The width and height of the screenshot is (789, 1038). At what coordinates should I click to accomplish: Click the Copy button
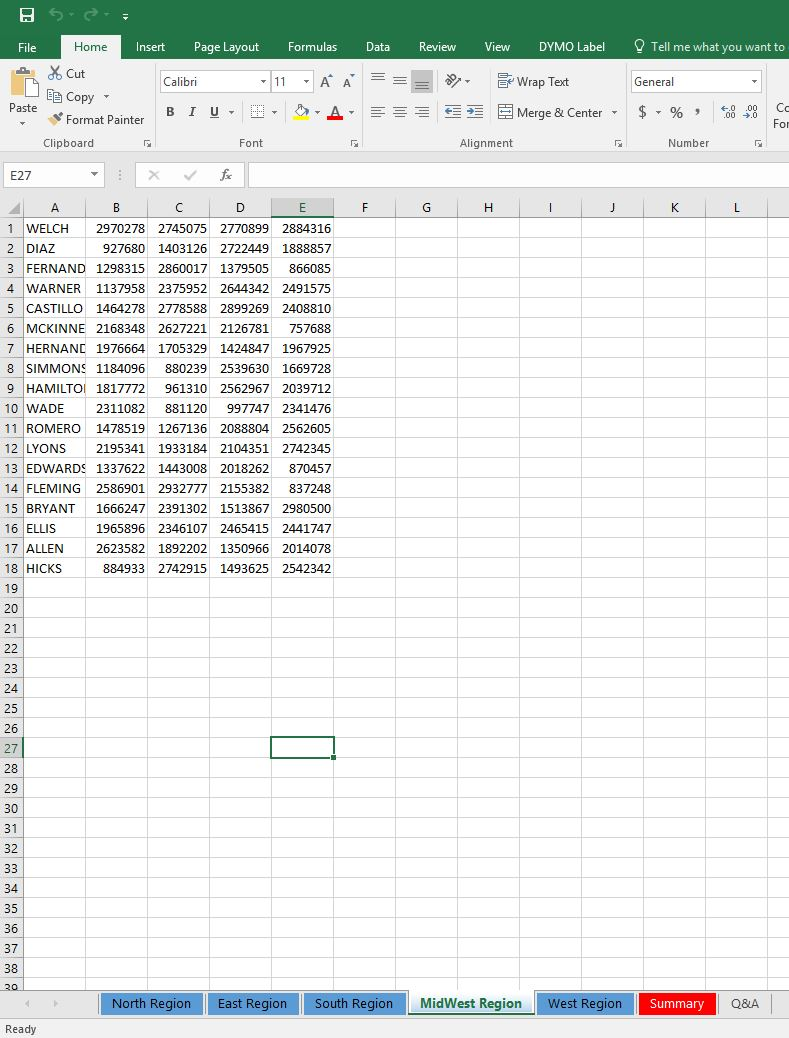pos(71,97)
